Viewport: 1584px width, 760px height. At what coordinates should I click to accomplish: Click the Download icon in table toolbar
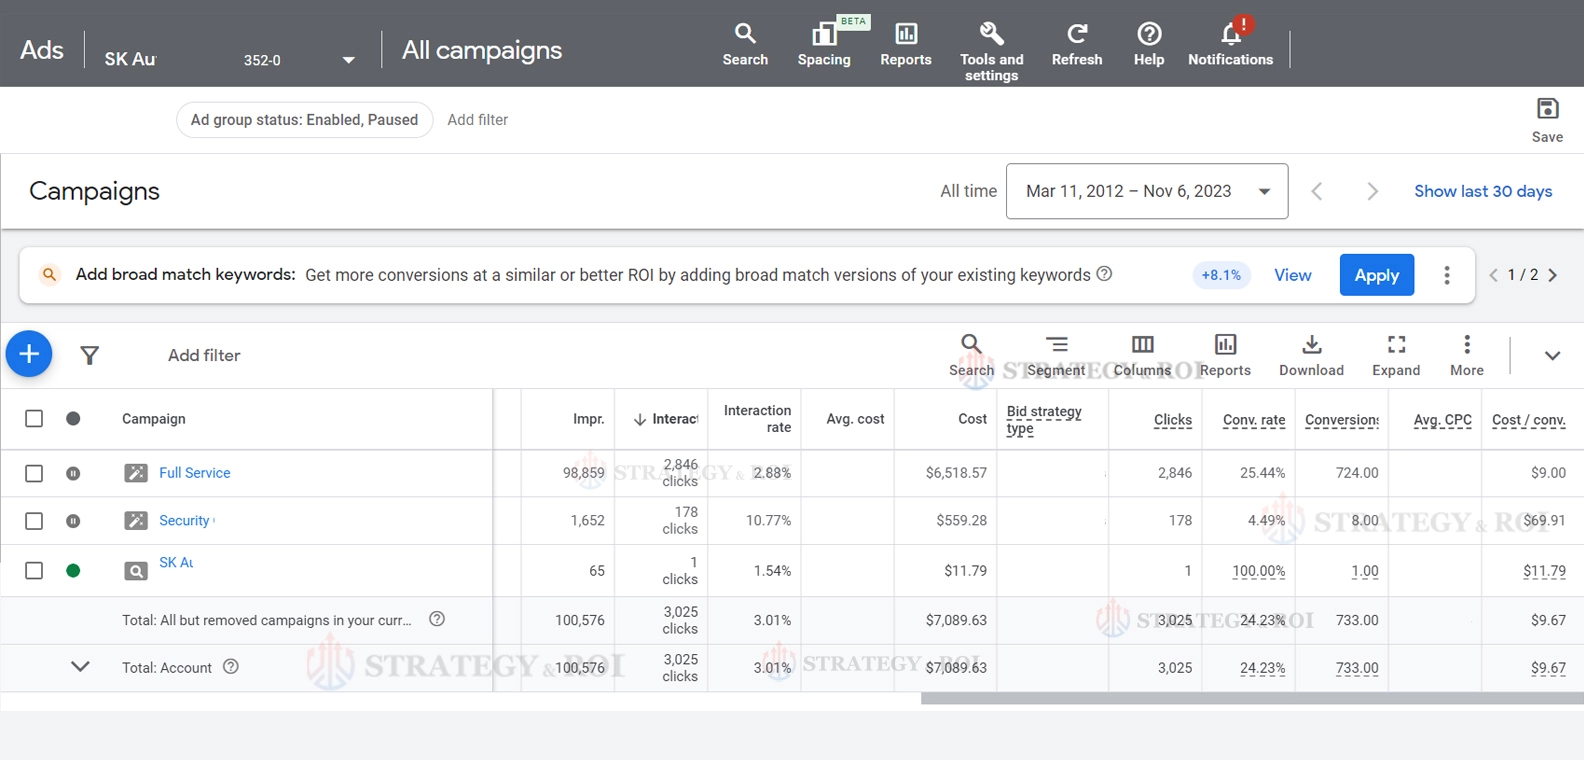1311,345
